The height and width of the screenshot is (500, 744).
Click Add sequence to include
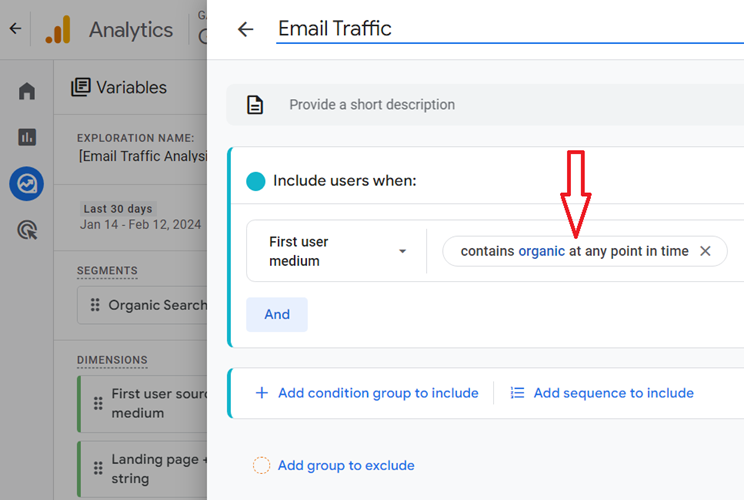pyautogui.click(x=614, y=393)
